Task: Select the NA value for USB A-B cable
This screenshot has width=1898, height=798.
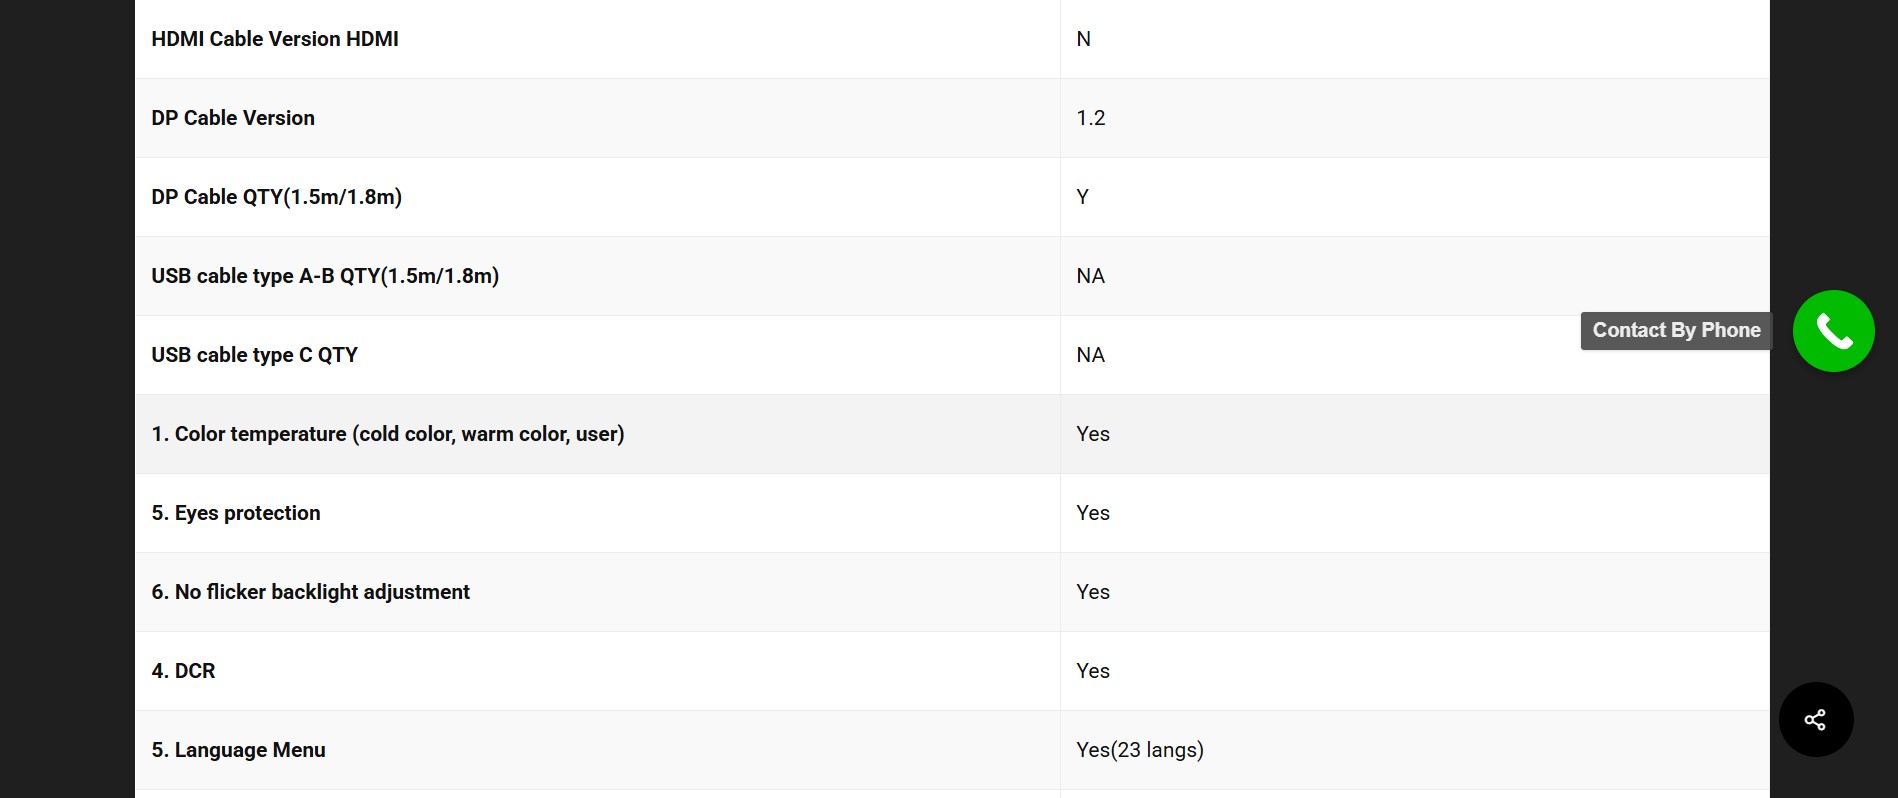Action: [1091, 276]
